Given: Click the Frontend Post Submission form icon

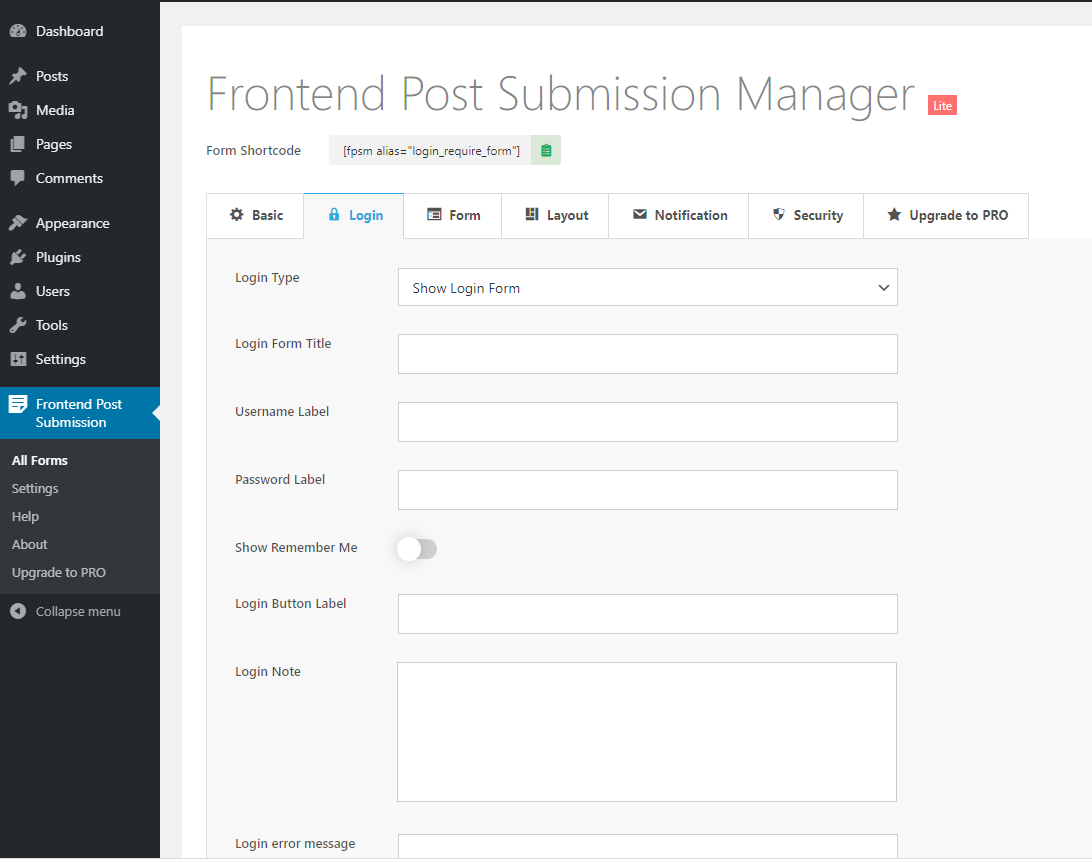Looking at the screenshot, I should pos(18,405).
